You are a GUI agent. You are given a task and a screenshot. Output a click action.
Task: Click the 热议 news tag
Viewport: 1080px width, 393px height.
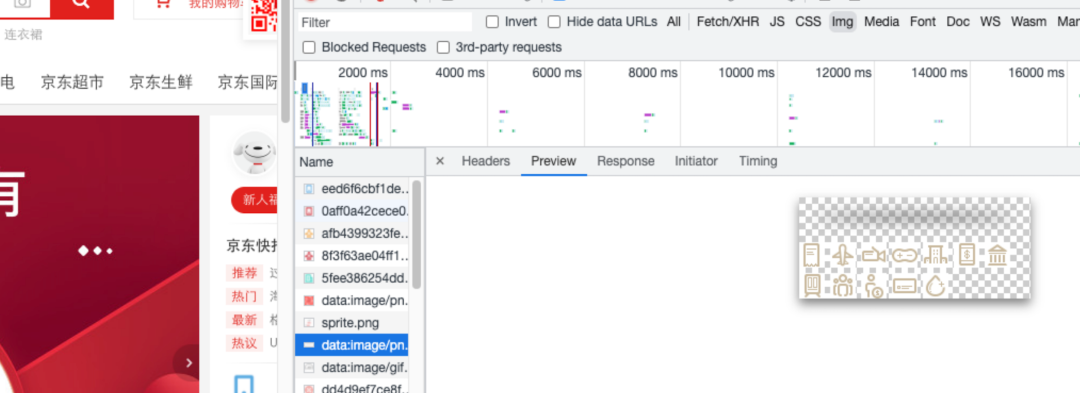[244, 343]
